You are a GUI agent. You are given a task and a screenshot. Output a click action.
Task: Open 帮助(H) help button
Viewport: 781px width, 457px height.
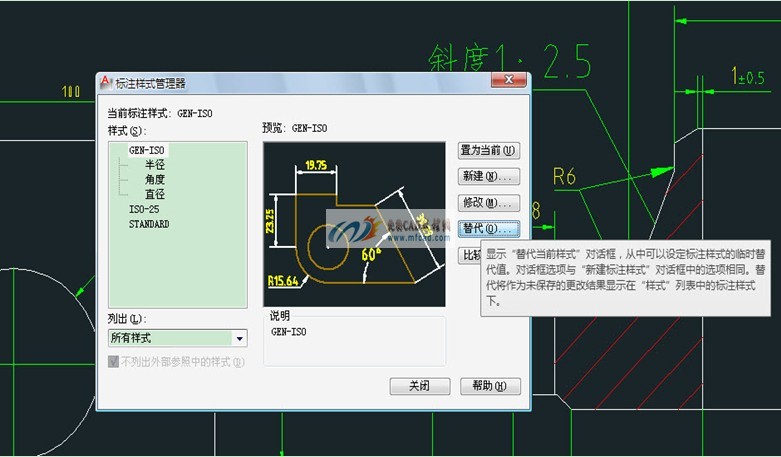[490, 386]
